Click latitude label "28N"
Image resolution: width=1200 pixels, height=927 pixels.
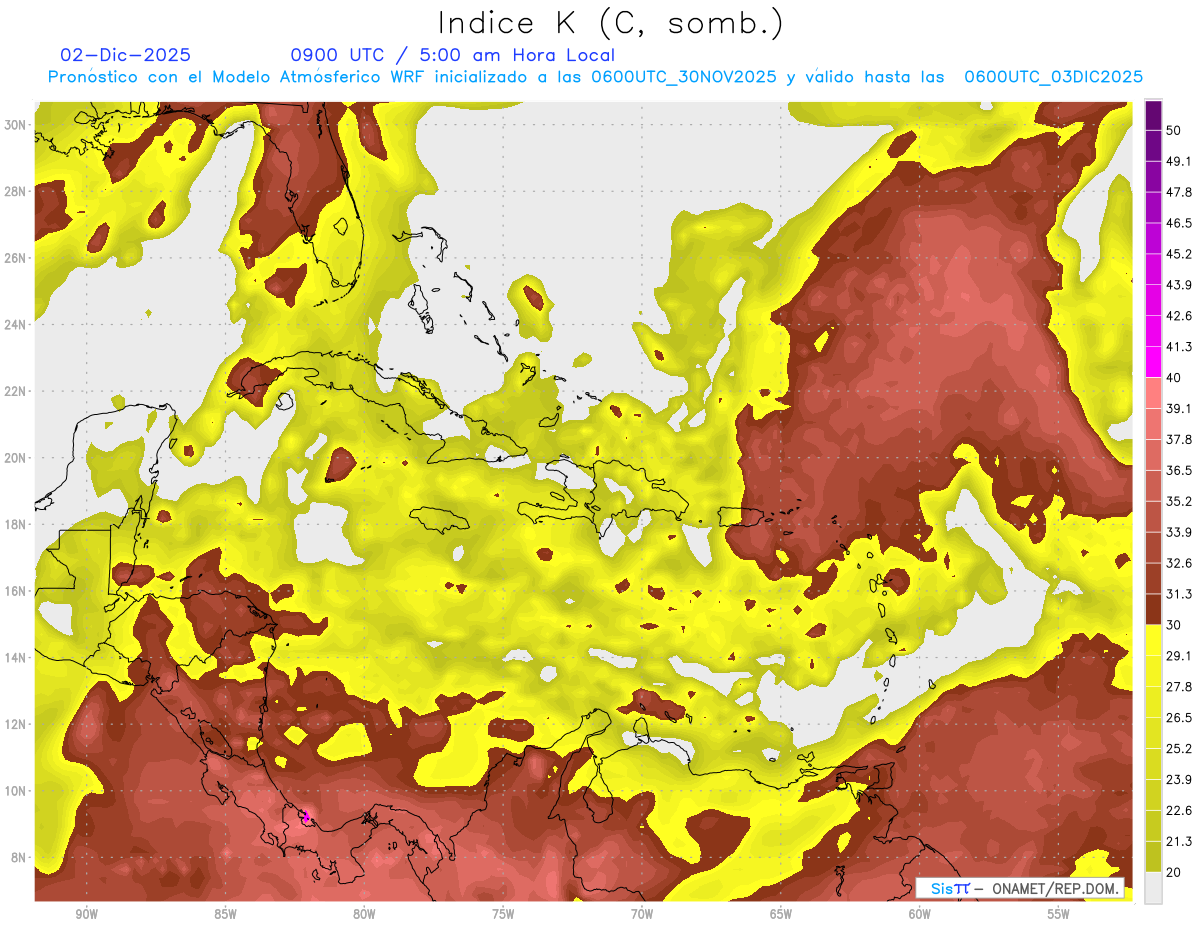[15, 191]
